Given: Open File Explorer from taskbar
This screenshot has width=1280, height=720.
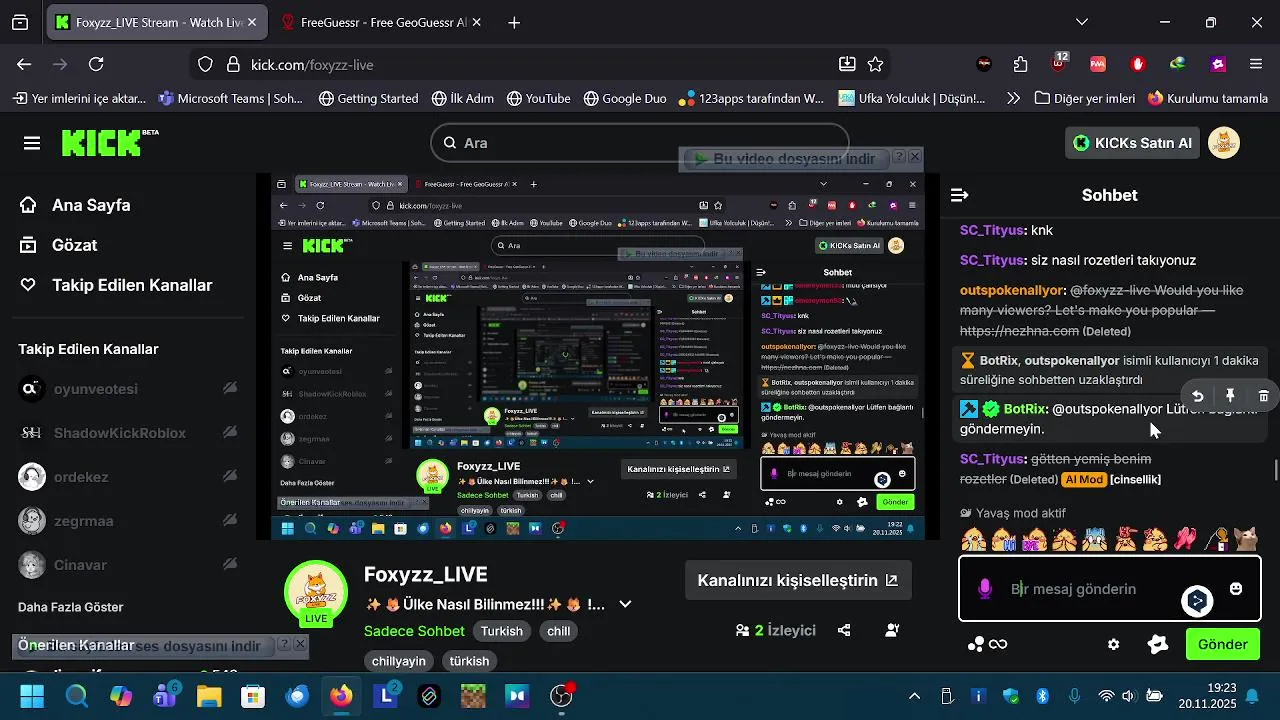Looking at the screenshot, I should pos(208,696).
